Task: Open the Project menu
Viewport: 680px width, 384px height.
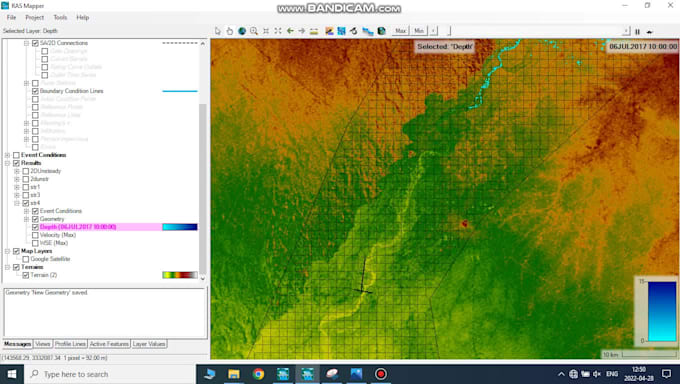Action: tap(35, 17)
